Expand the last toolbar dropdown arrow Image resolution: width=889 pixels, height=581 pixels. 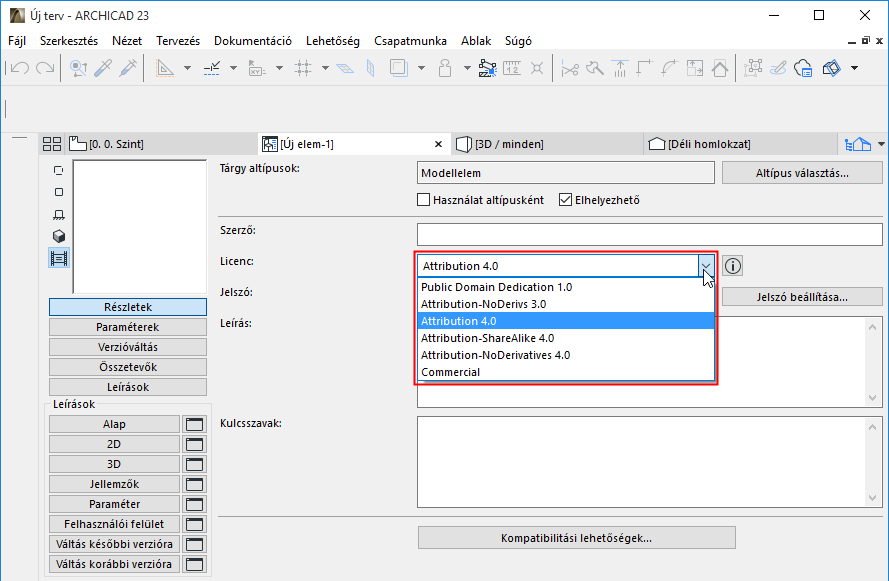(854, 68)
